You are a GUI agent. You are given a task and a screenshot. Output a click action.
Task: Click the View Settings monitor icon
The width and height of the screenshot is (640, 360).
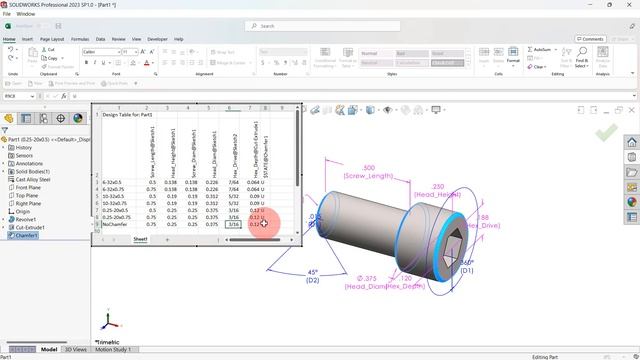[436, 110]
